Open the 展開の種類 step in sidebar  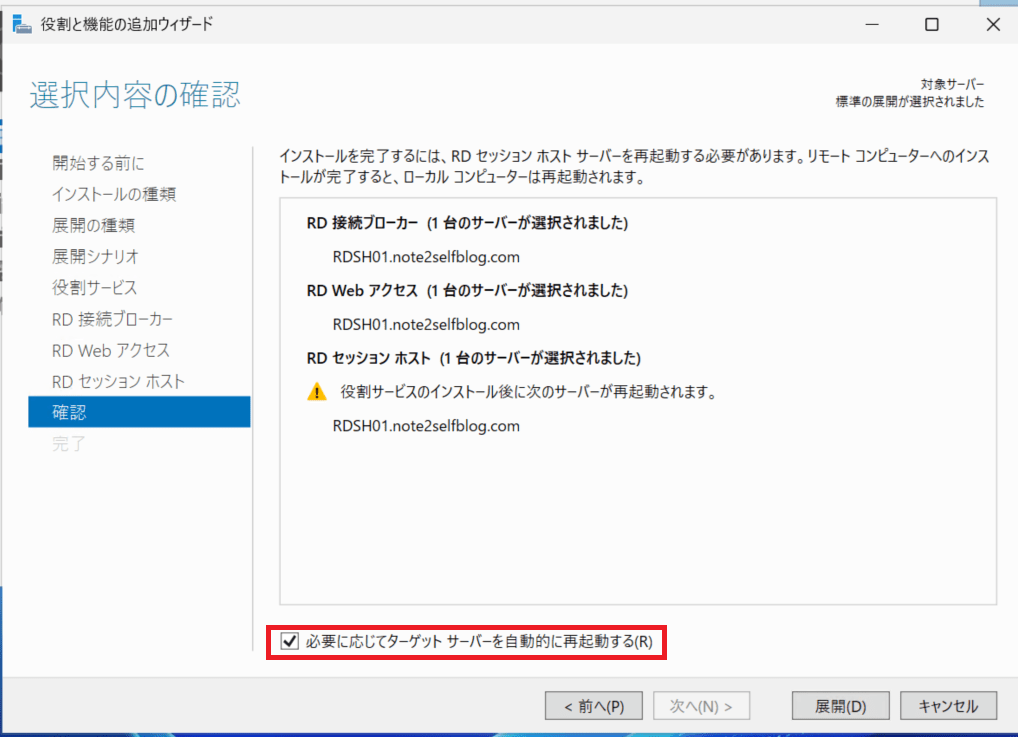point(93,225)
